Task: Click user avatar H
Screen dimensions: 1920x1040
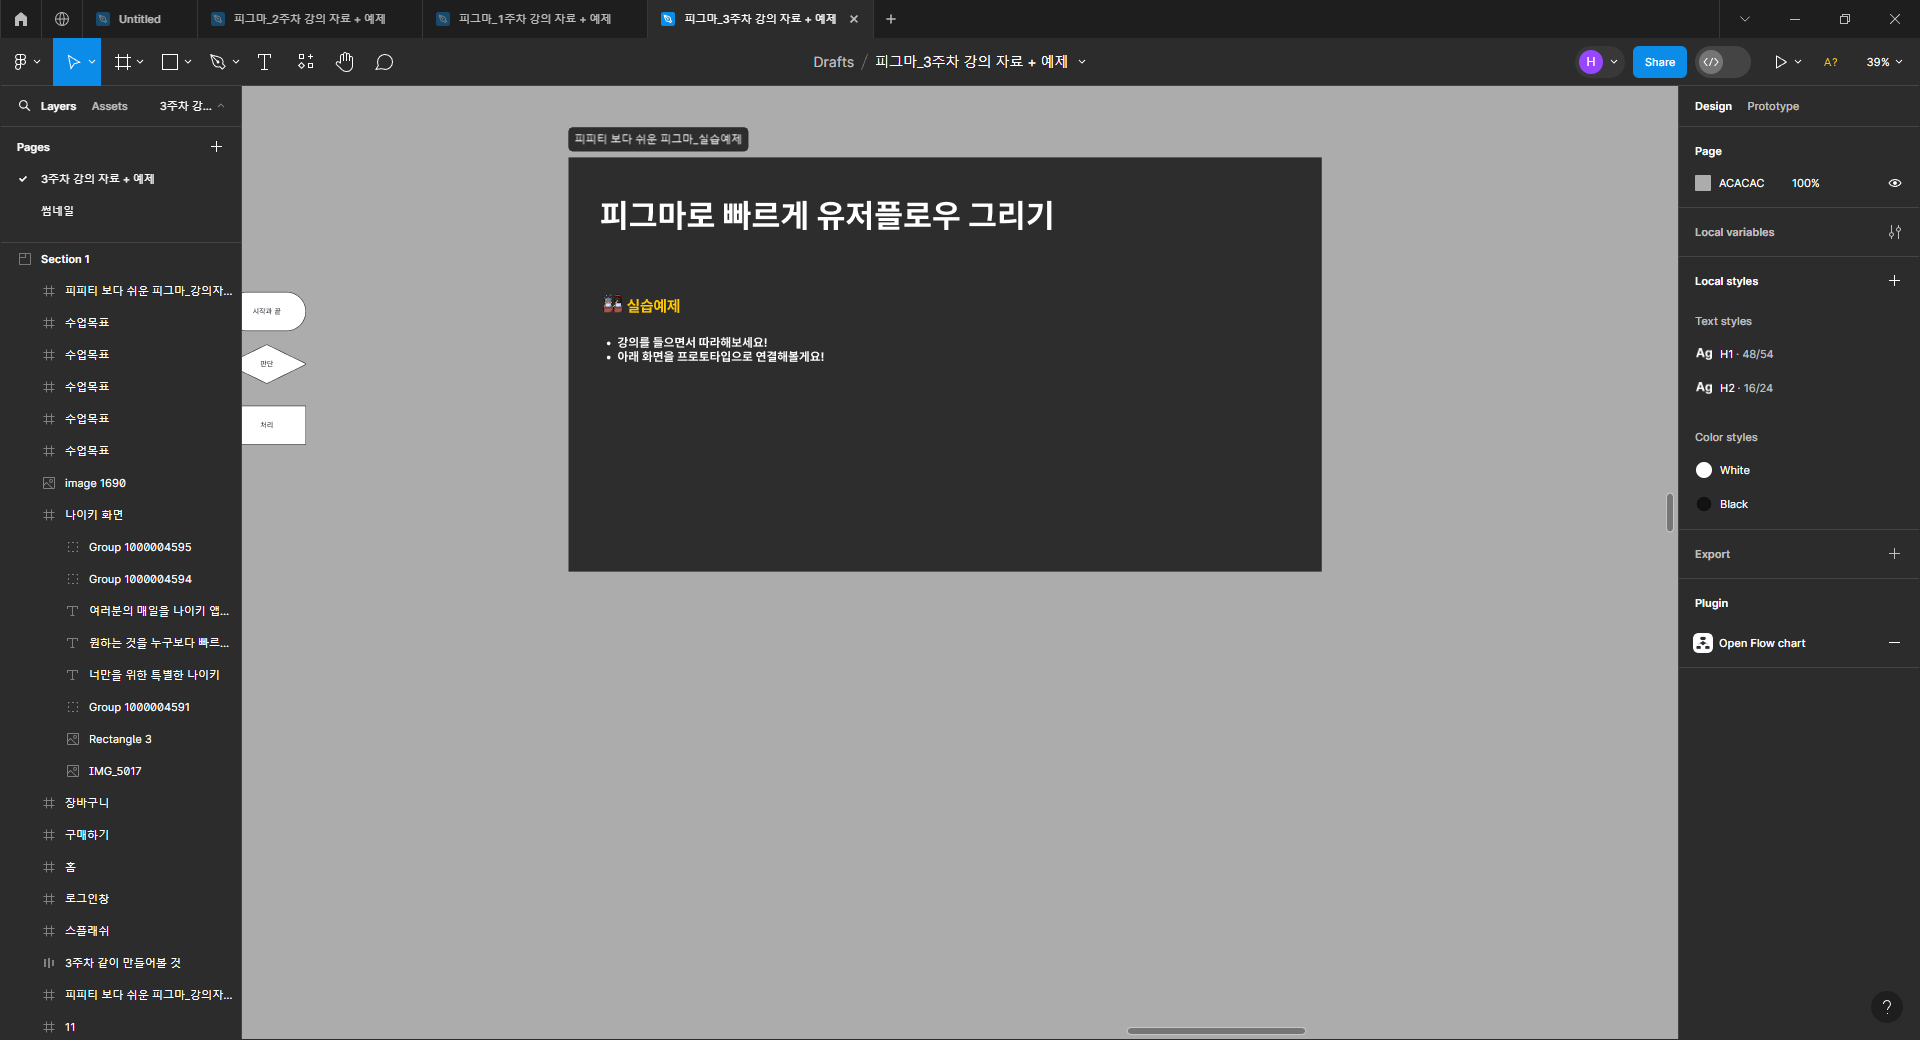Action: [x=1590, y=62]
